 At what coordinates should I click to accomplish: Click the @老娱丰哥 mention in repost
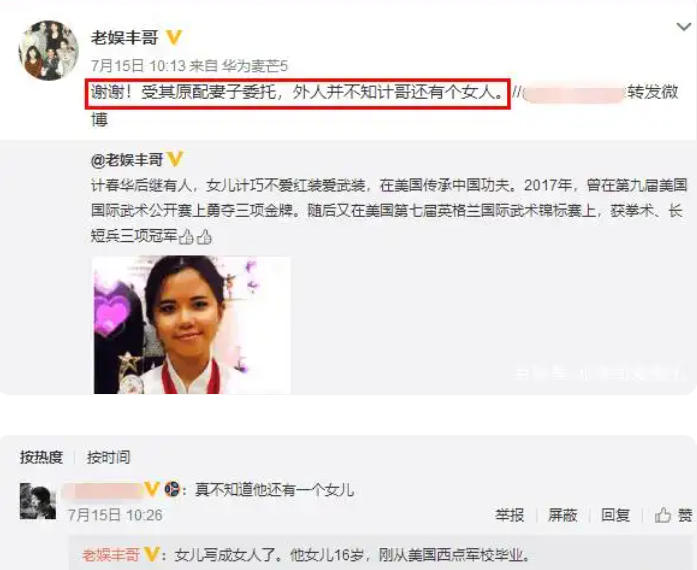tap(127, 159)
